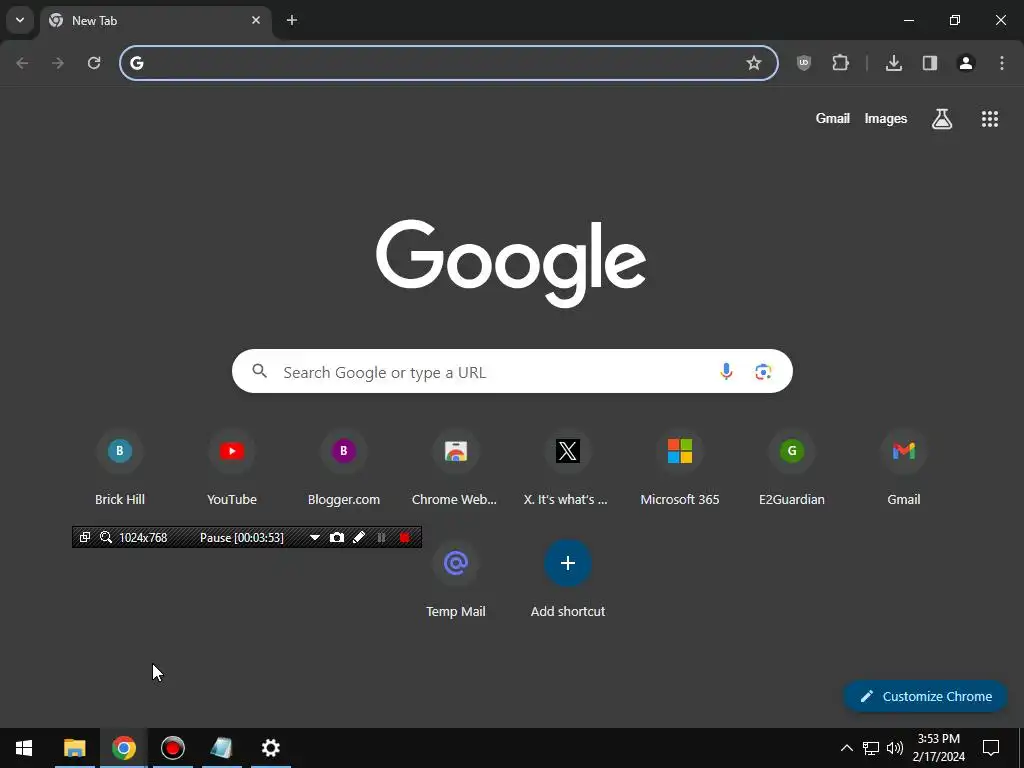Open the tab search dropdown arrow
Image resolution: width=1024 pixels, height=768 pixels.
(x=20, y=20)
